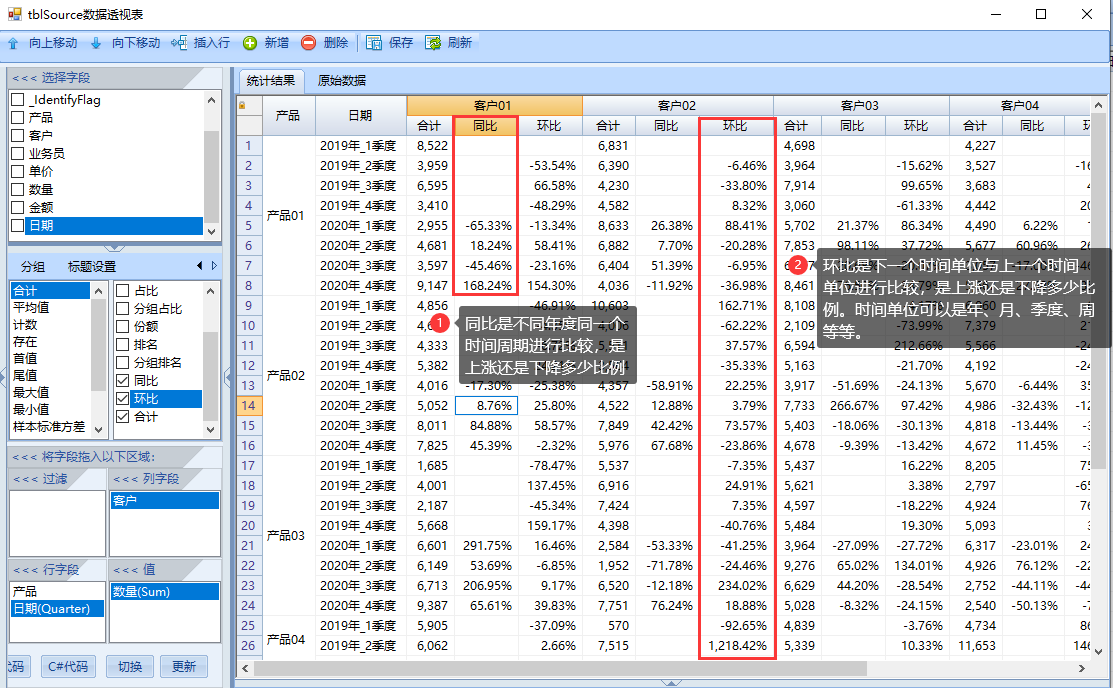The image size is (1113, 688).
Task: Click the 产品03 row group cell
Action: tap(287, 535)
